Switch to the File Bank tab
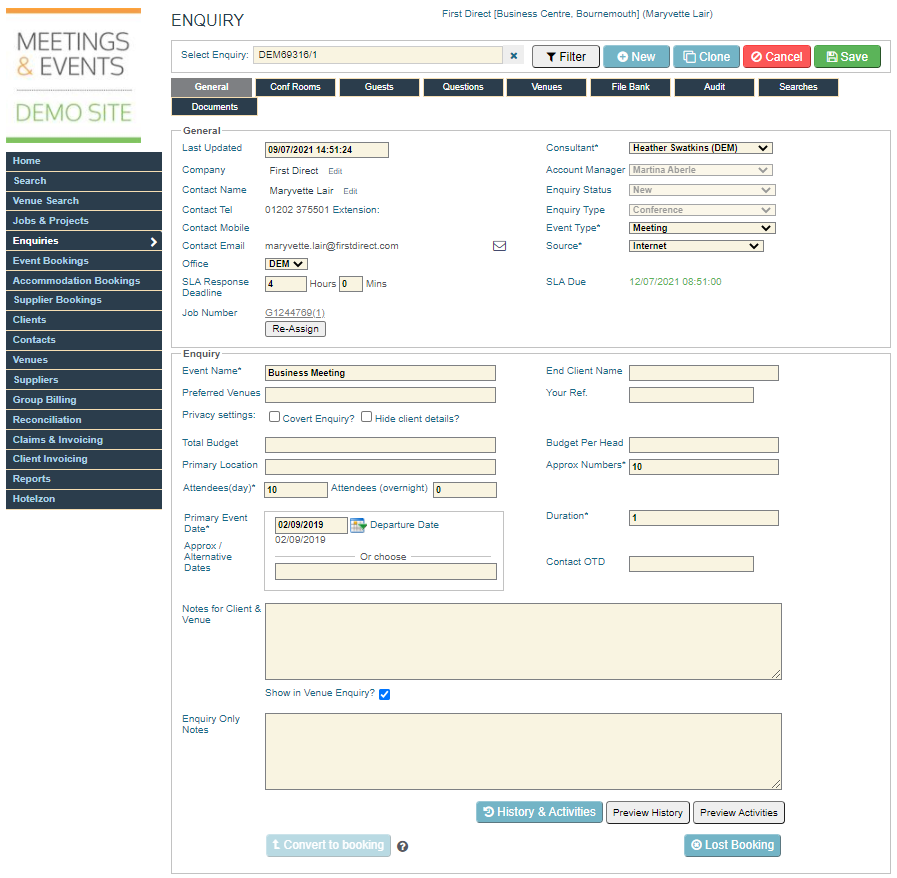The height and width of the screenshot is (878, 897). (x=630, y=87)
